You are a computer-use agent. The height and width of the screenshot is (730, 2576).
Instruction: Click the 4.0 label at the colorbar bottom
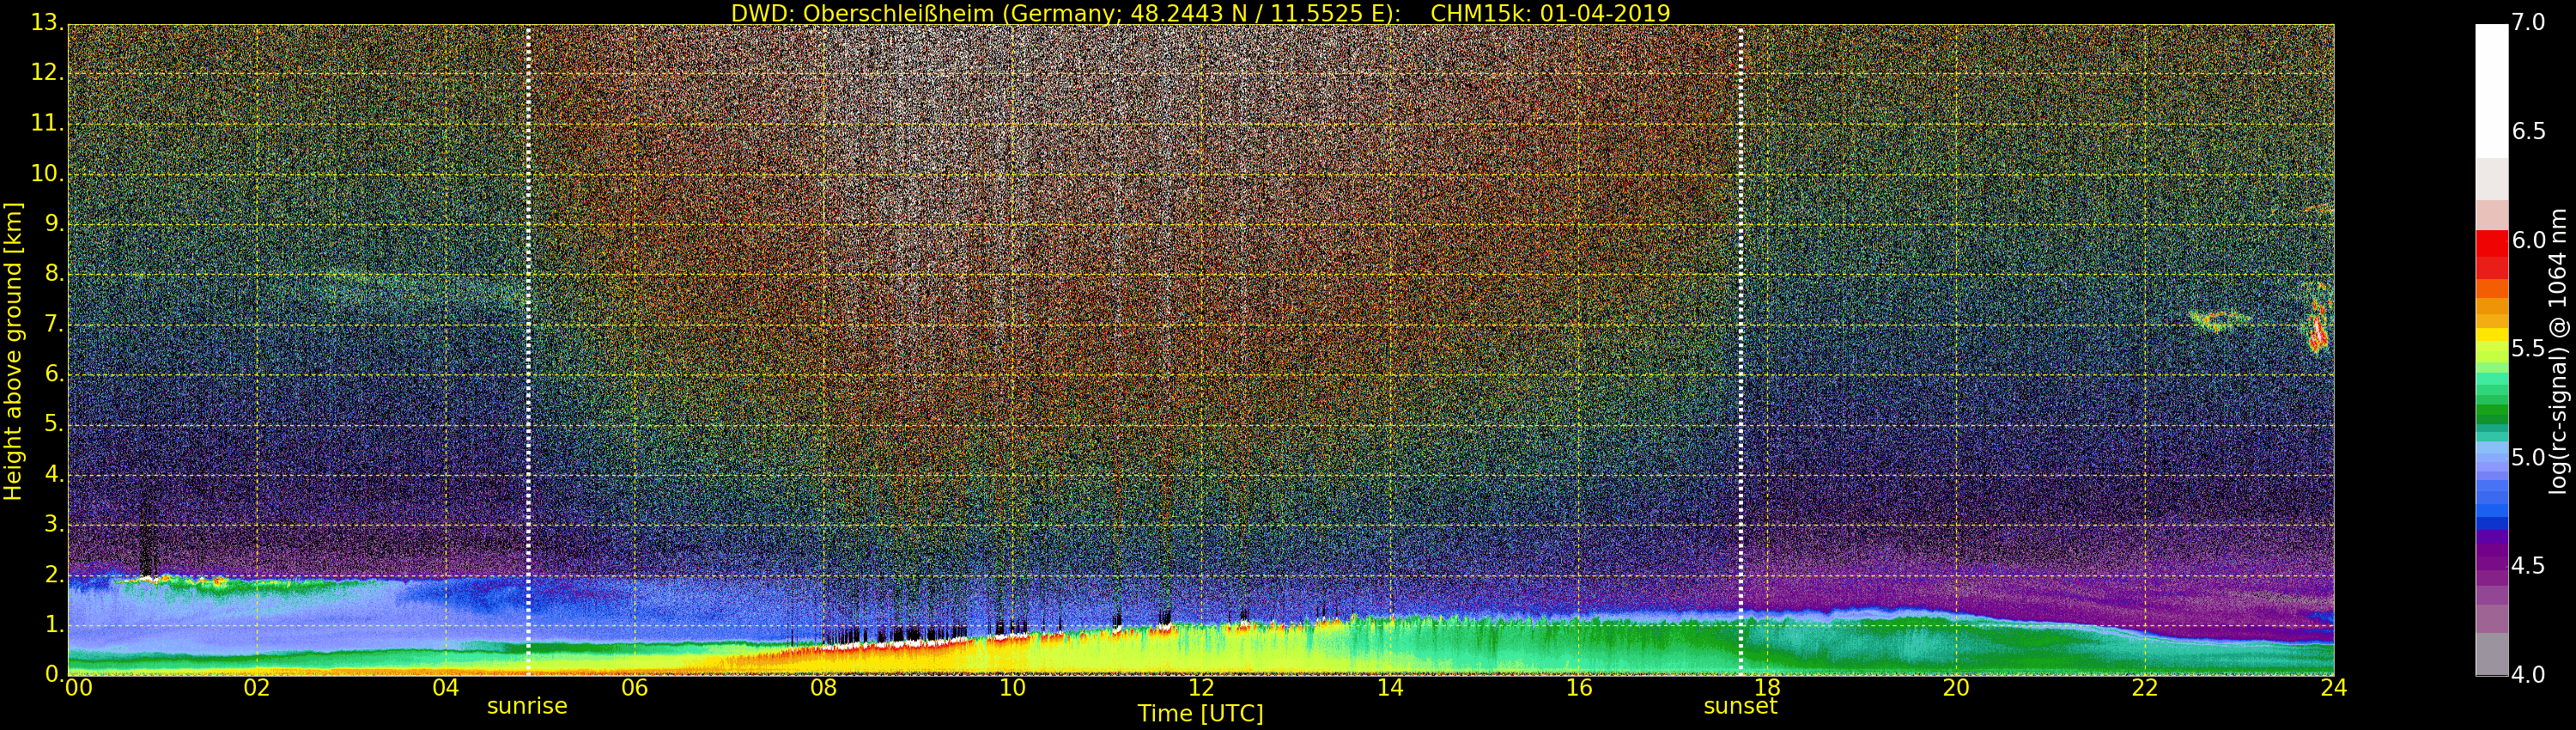pos(2528,675)
